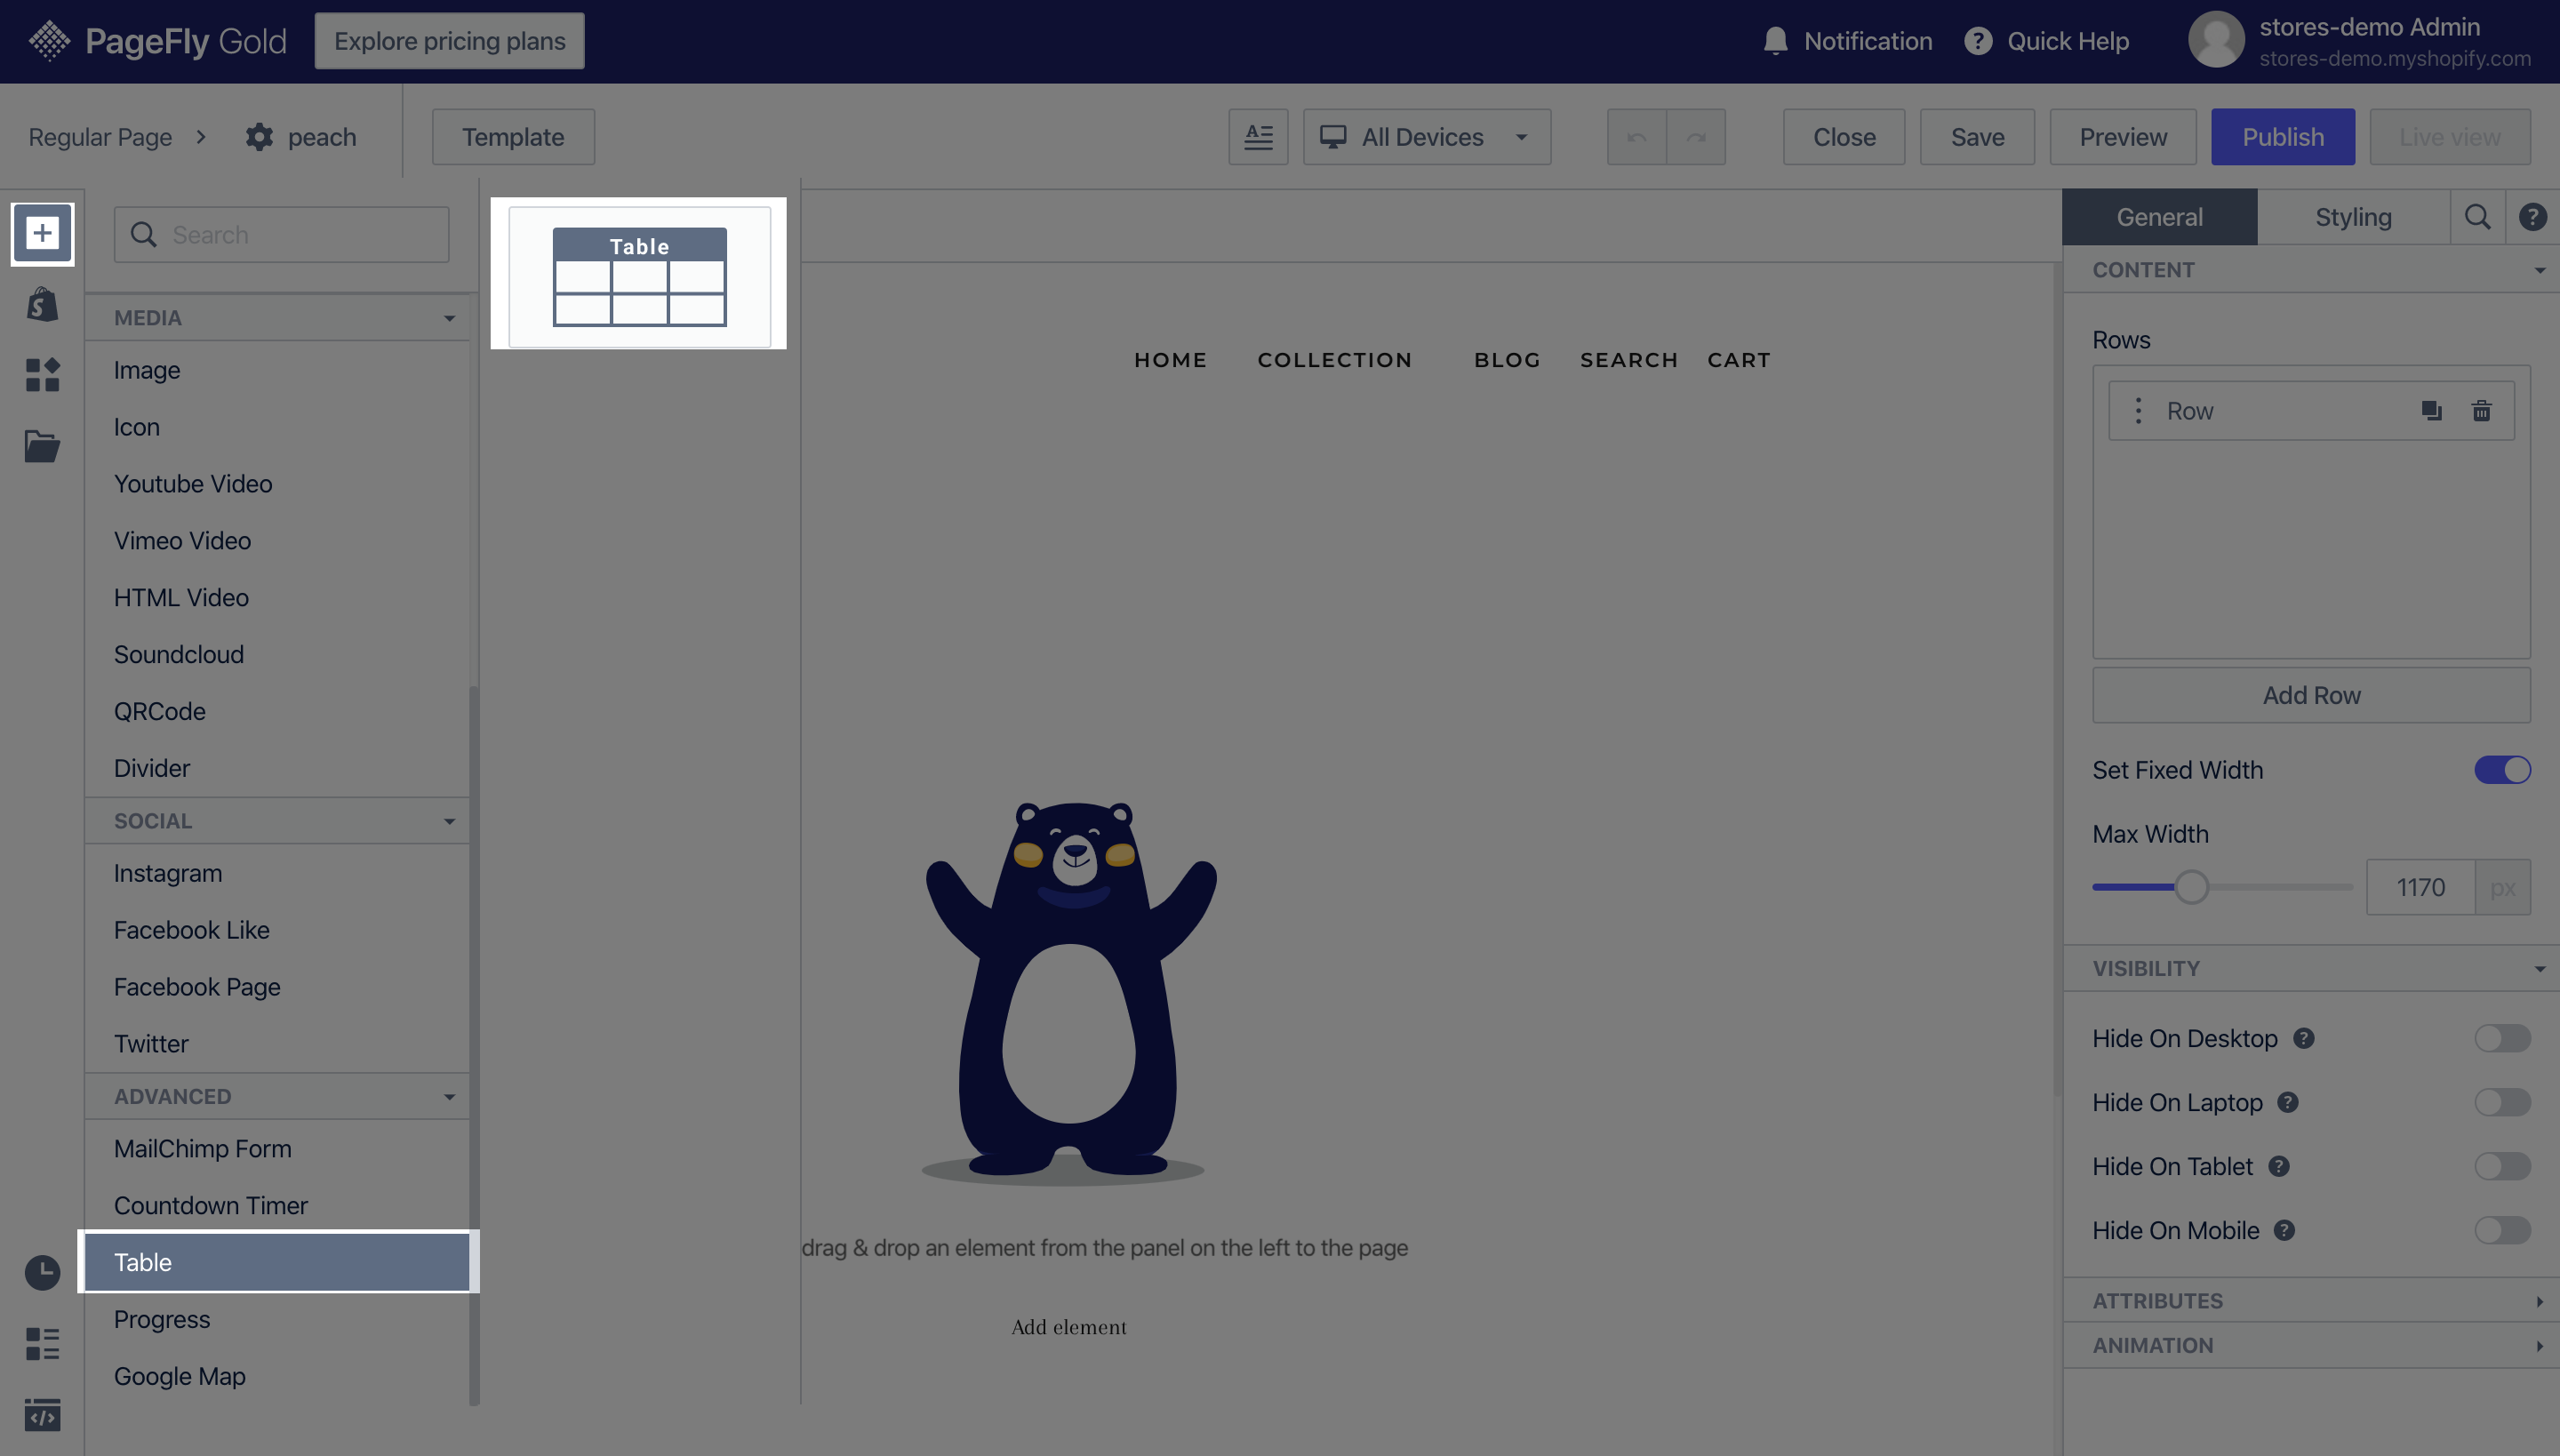Viewport: 2560px width, 1456px height.
Task: Open the All Devices dropdown
Action: coord(1426,137)
